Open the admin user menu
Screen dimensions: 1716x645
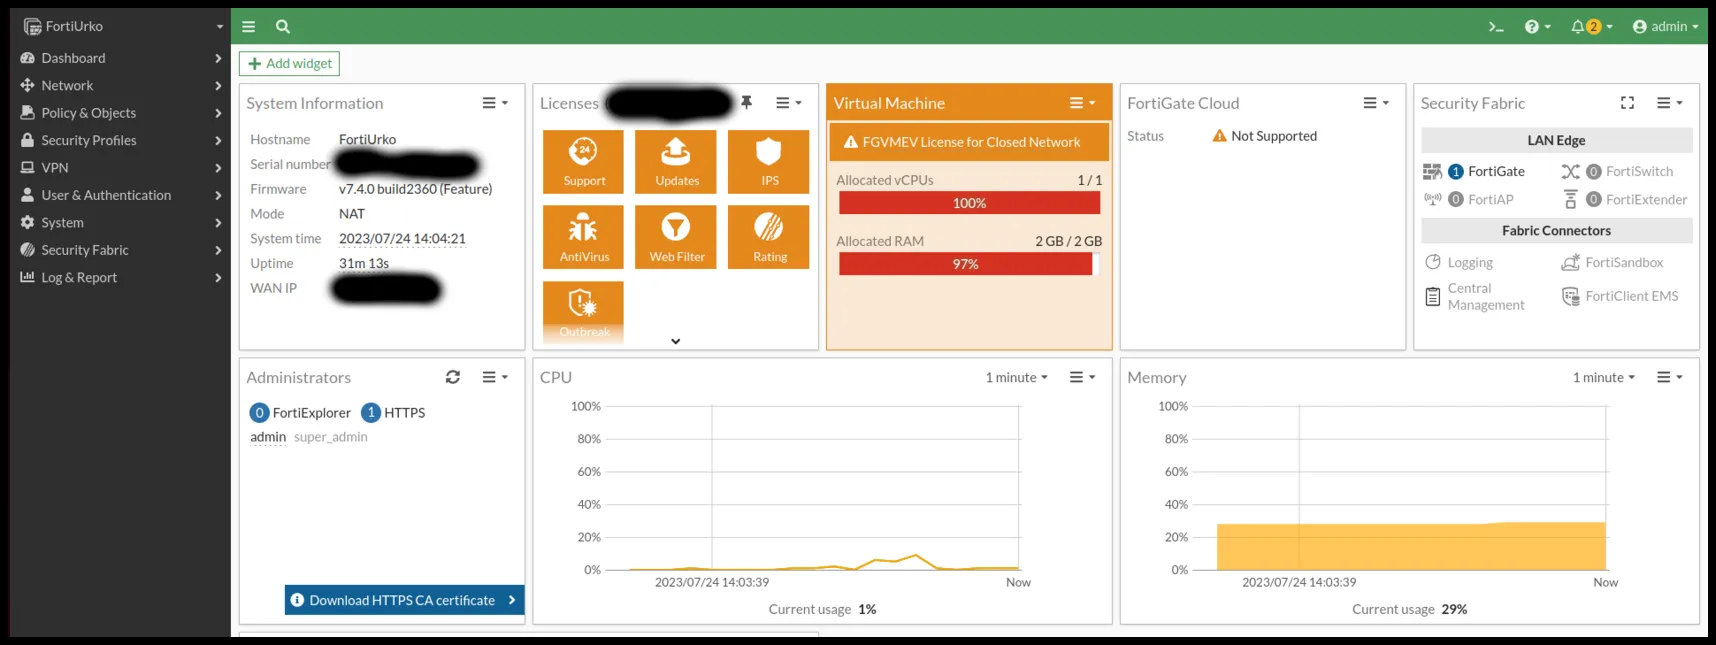(1665, 27)
